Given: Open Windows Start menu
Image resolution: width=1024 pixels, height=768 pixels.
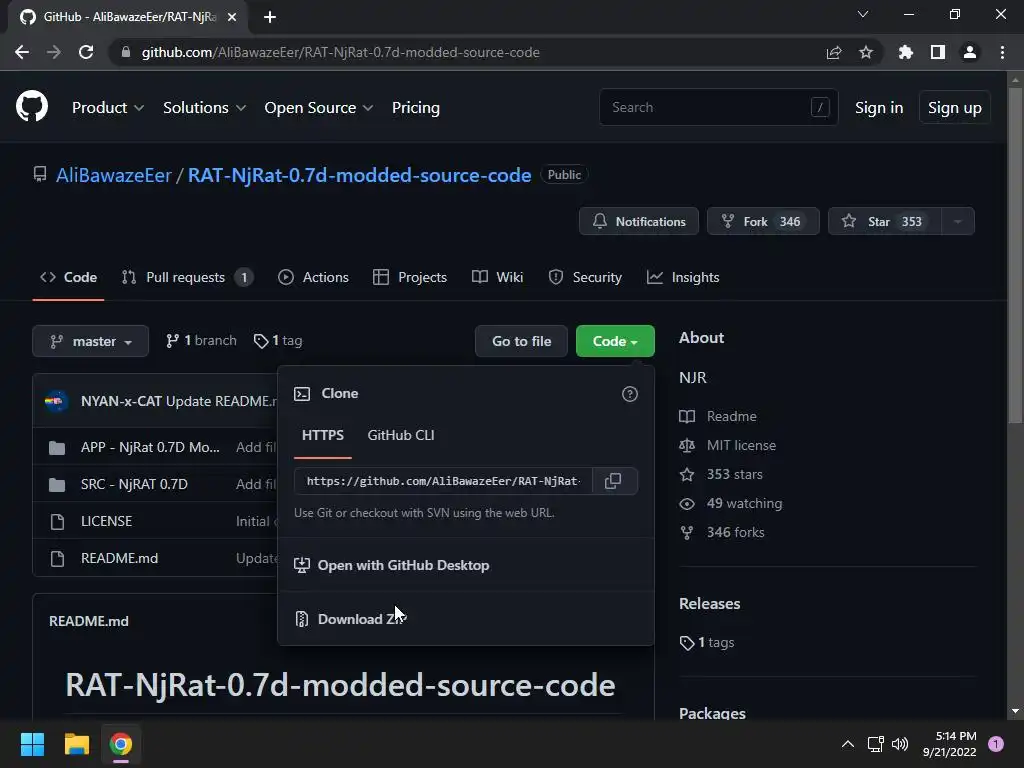Looking at the screenshot, I should point(32,744).
